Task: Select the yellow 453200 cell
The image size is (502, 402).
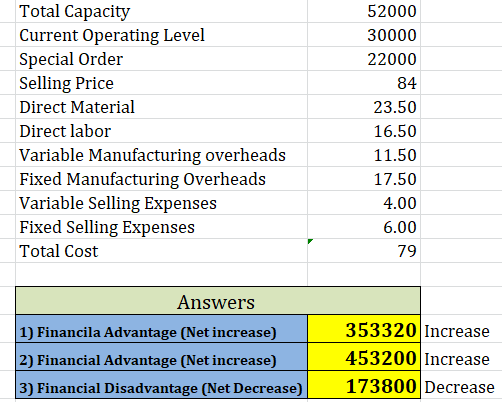Action: (x=364, y=357)
